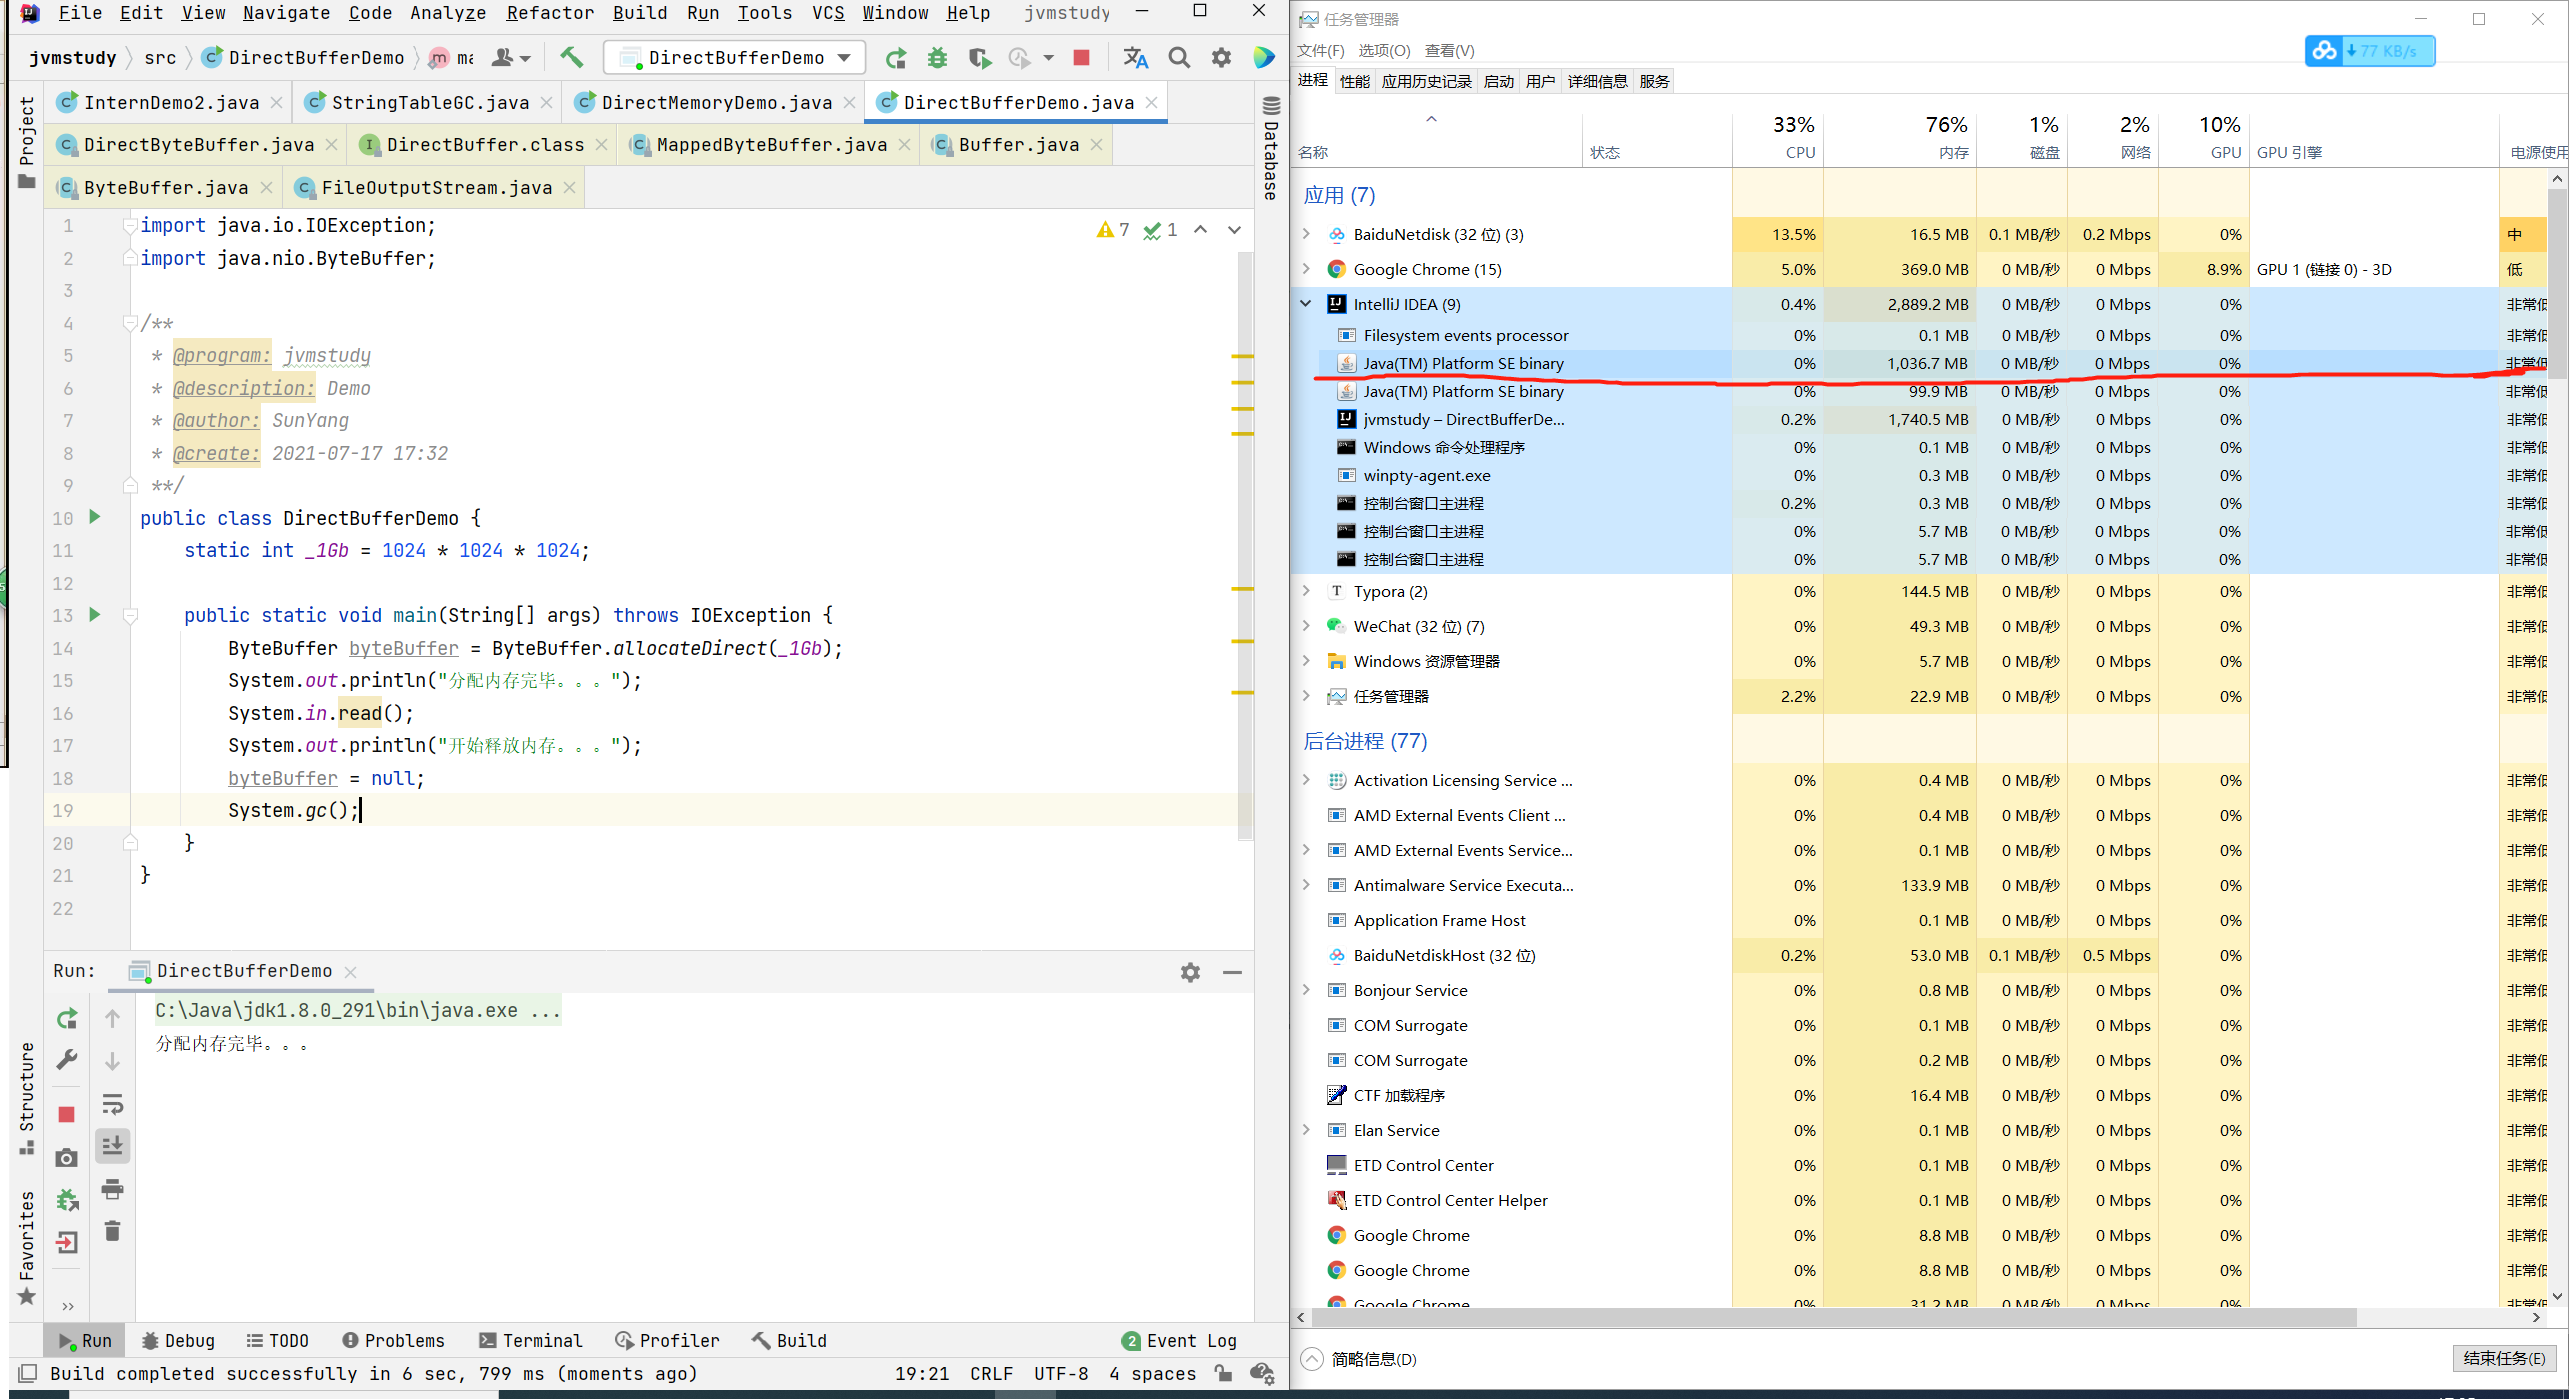Expand the Activation Licensing Service row

[x=1306, y=780]
